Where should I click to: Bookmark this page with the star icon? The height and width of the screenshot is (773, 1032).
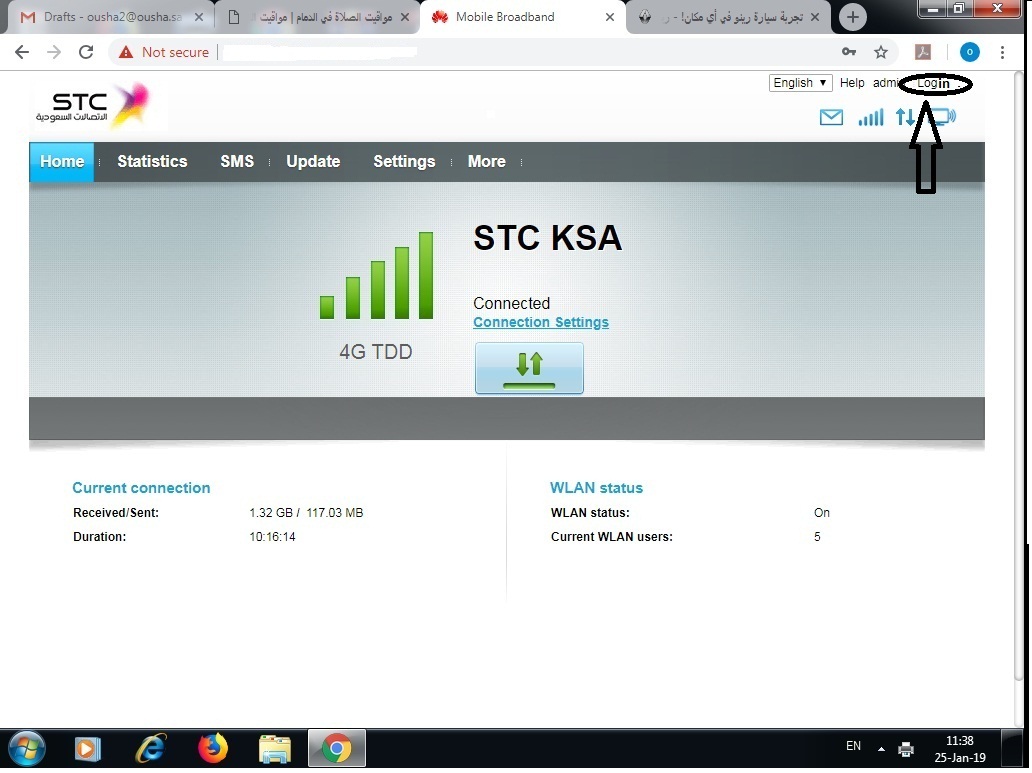[880, 51]
